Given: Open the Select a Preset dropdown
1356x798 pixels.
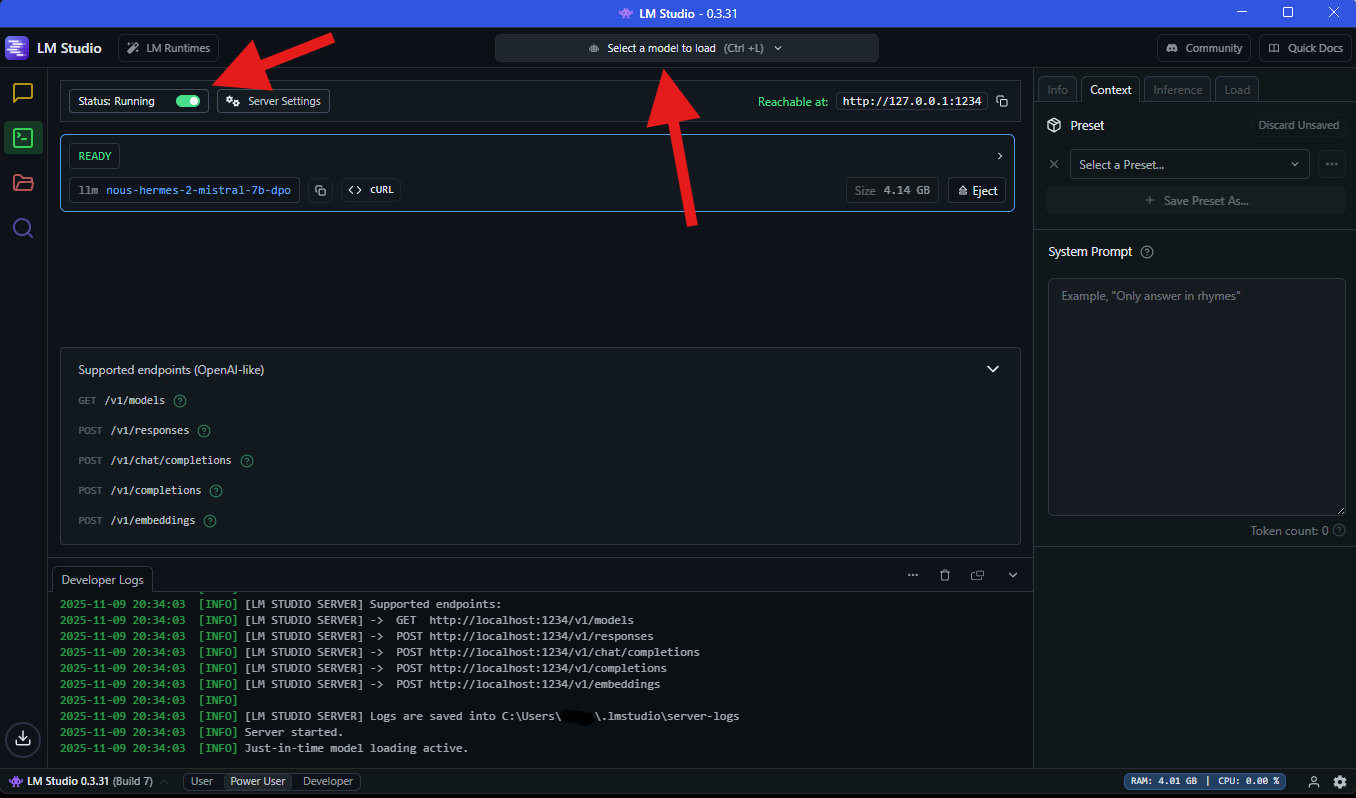Looking at the screenshot, I should pos(1188,163).
